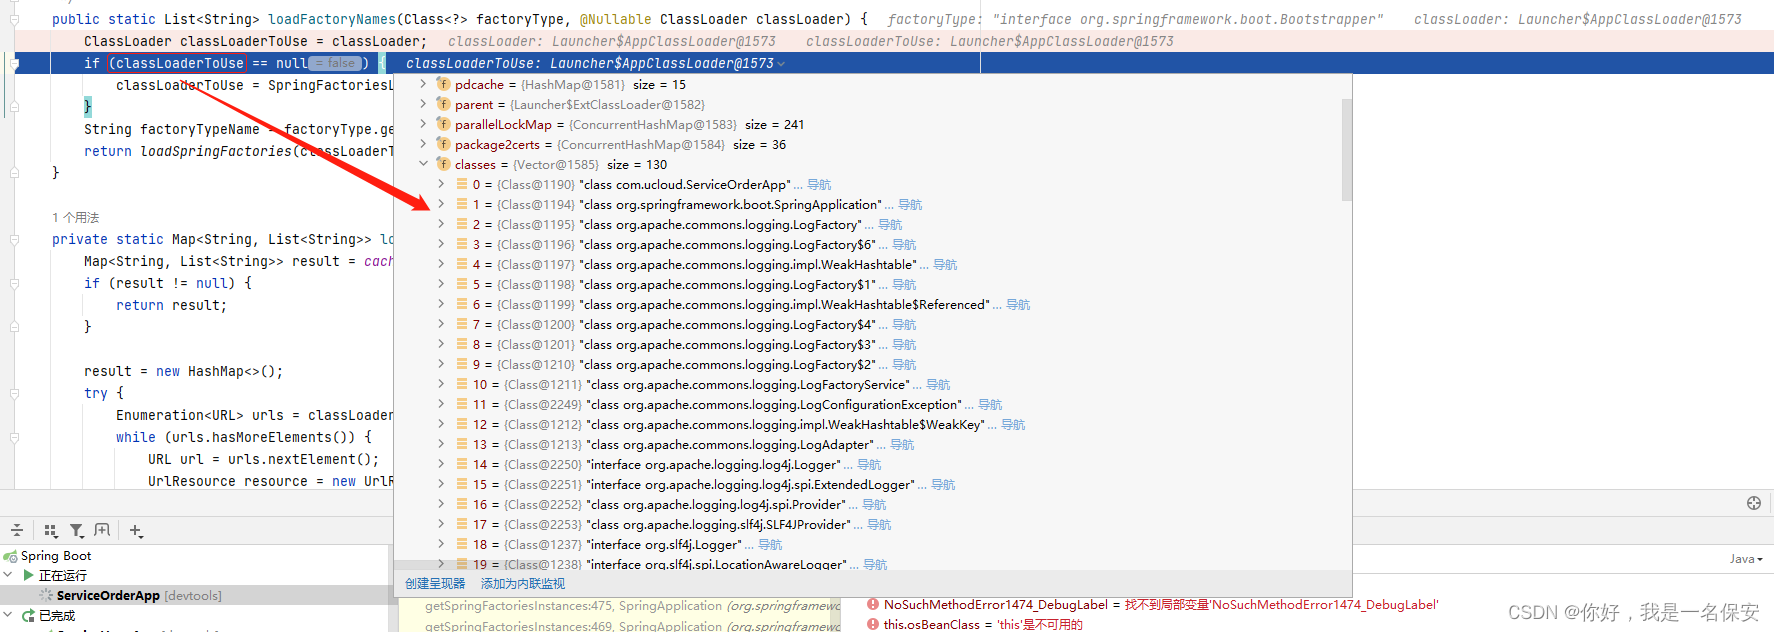1774x632 pixels.
Task: Expand the parallelLockMap node
Action: click(x=423, y=124)
